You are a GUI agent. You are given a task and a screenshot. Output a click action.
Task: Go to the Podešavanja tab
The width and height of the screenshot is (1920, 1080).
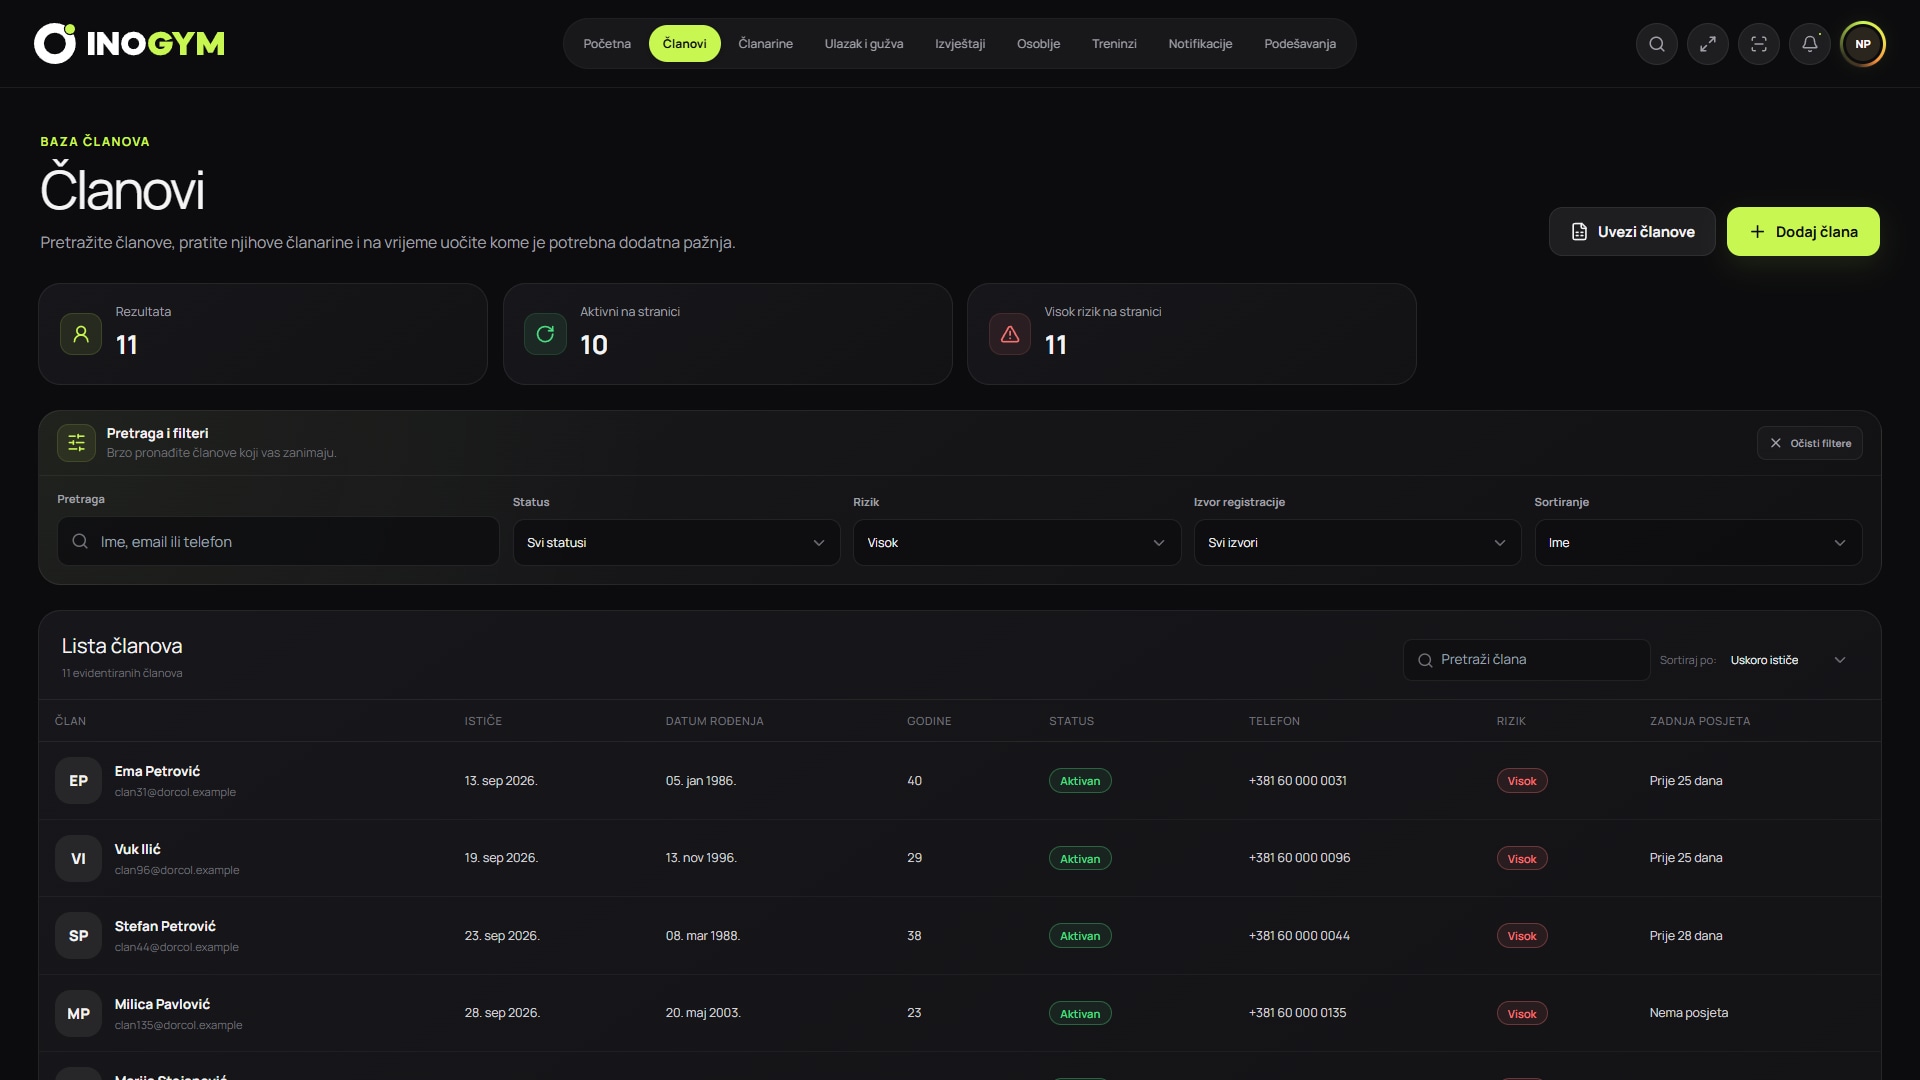coord(1299,44)
